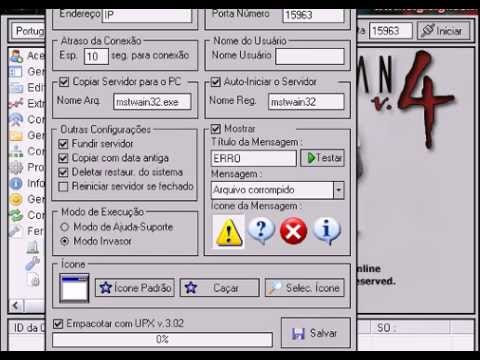The image size is (480, 360).
Task: Click the Título da Mensagem field
Action: click(x=254, y=158)
